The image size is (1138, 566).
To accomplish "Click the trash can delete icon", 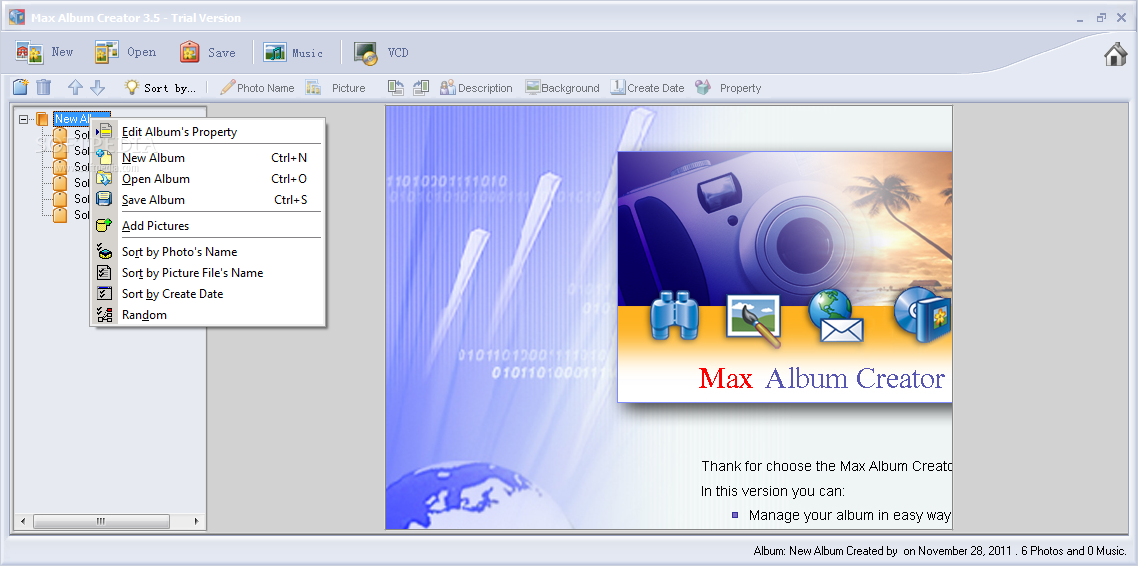I will click(x=44, y=88).
